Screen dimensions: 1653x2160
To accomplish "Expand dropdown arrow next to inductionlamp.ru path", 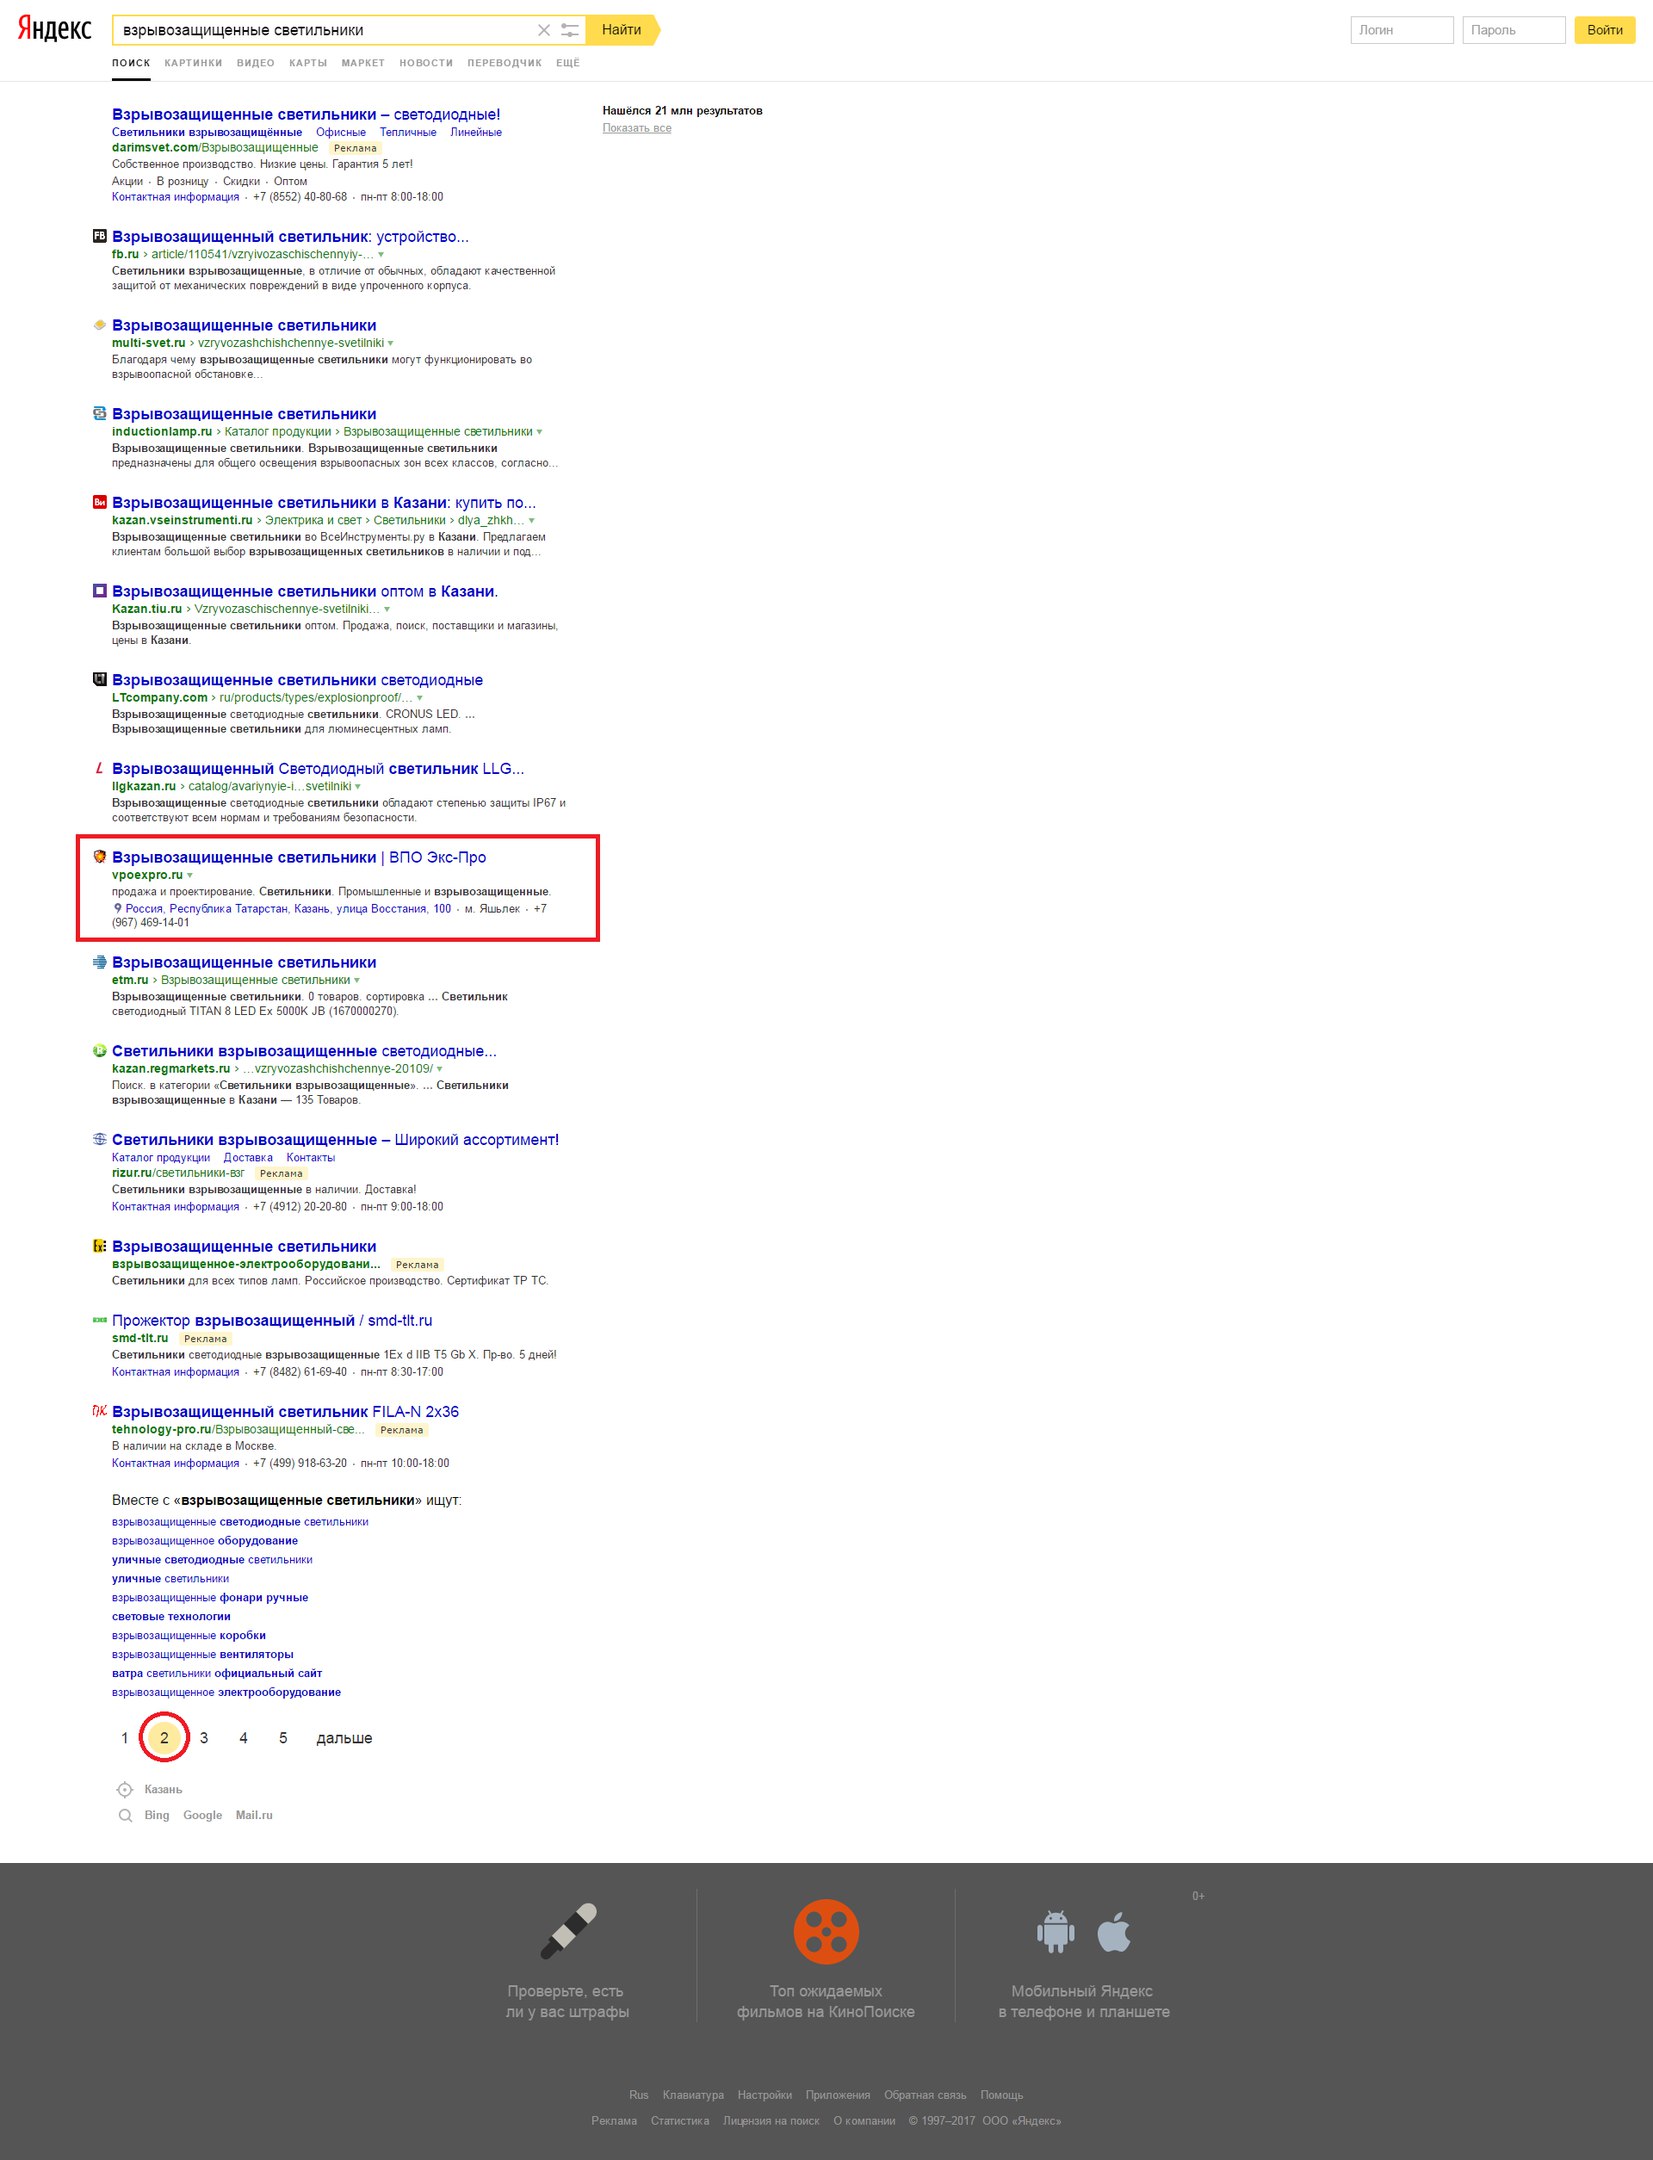I will (540, 432).
